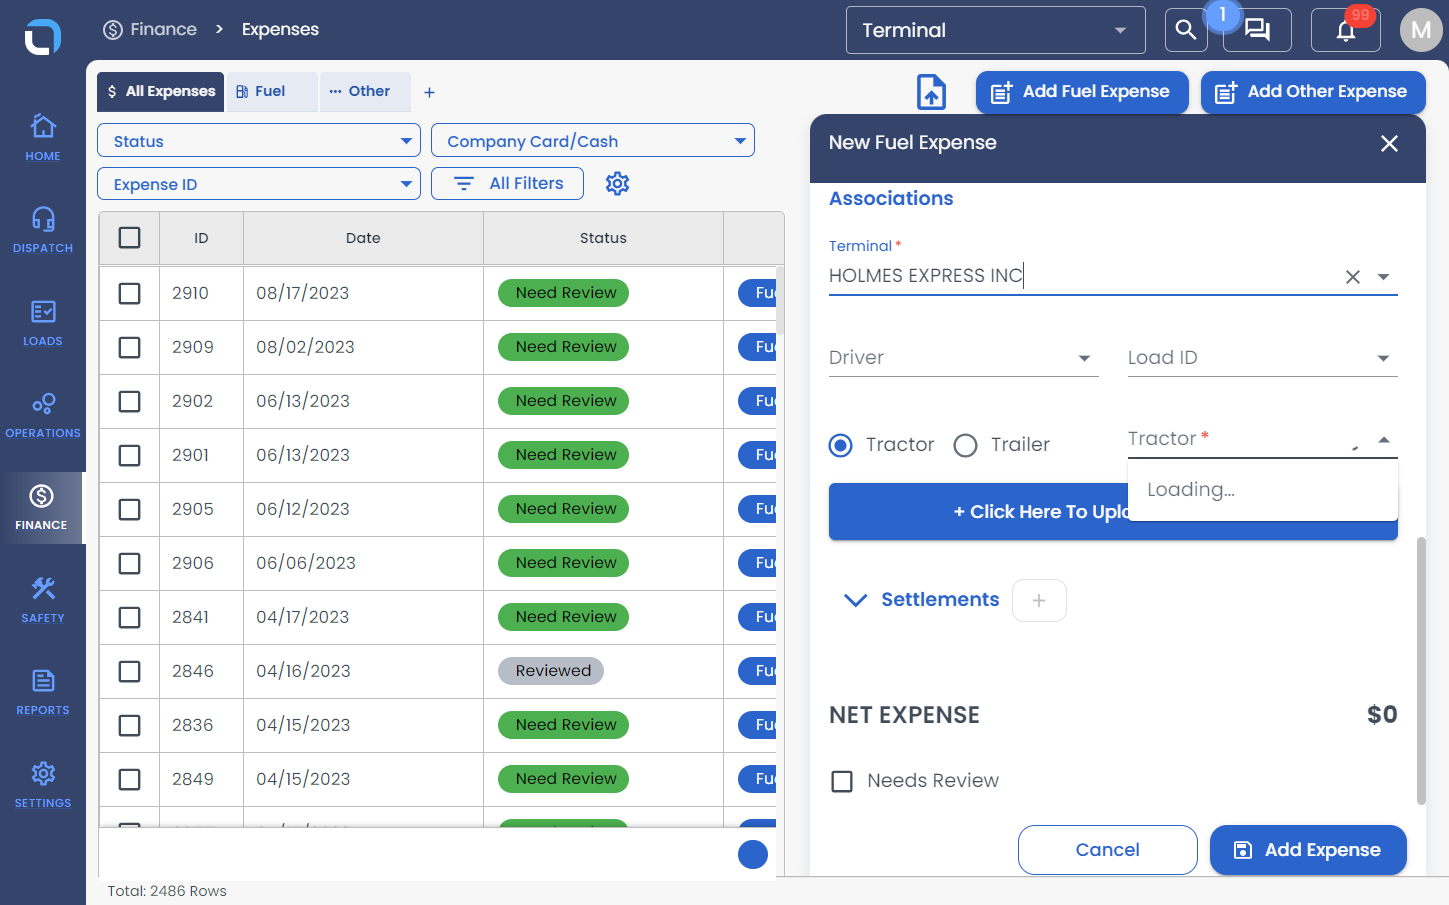Add a new tab with plus
Viewport: 1449px width, 905px height.
point(430,92)
